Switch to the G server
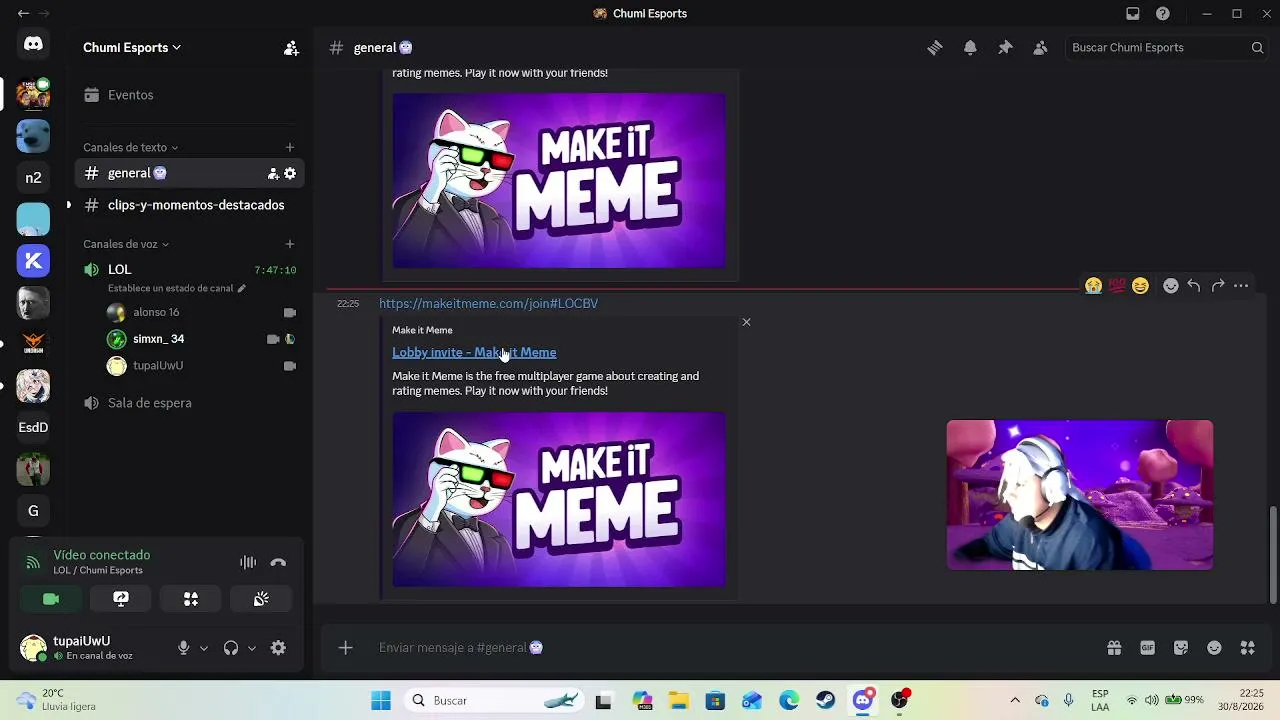Image resolution: width=1280 pixels, height=720 pixels. point(33,511)
